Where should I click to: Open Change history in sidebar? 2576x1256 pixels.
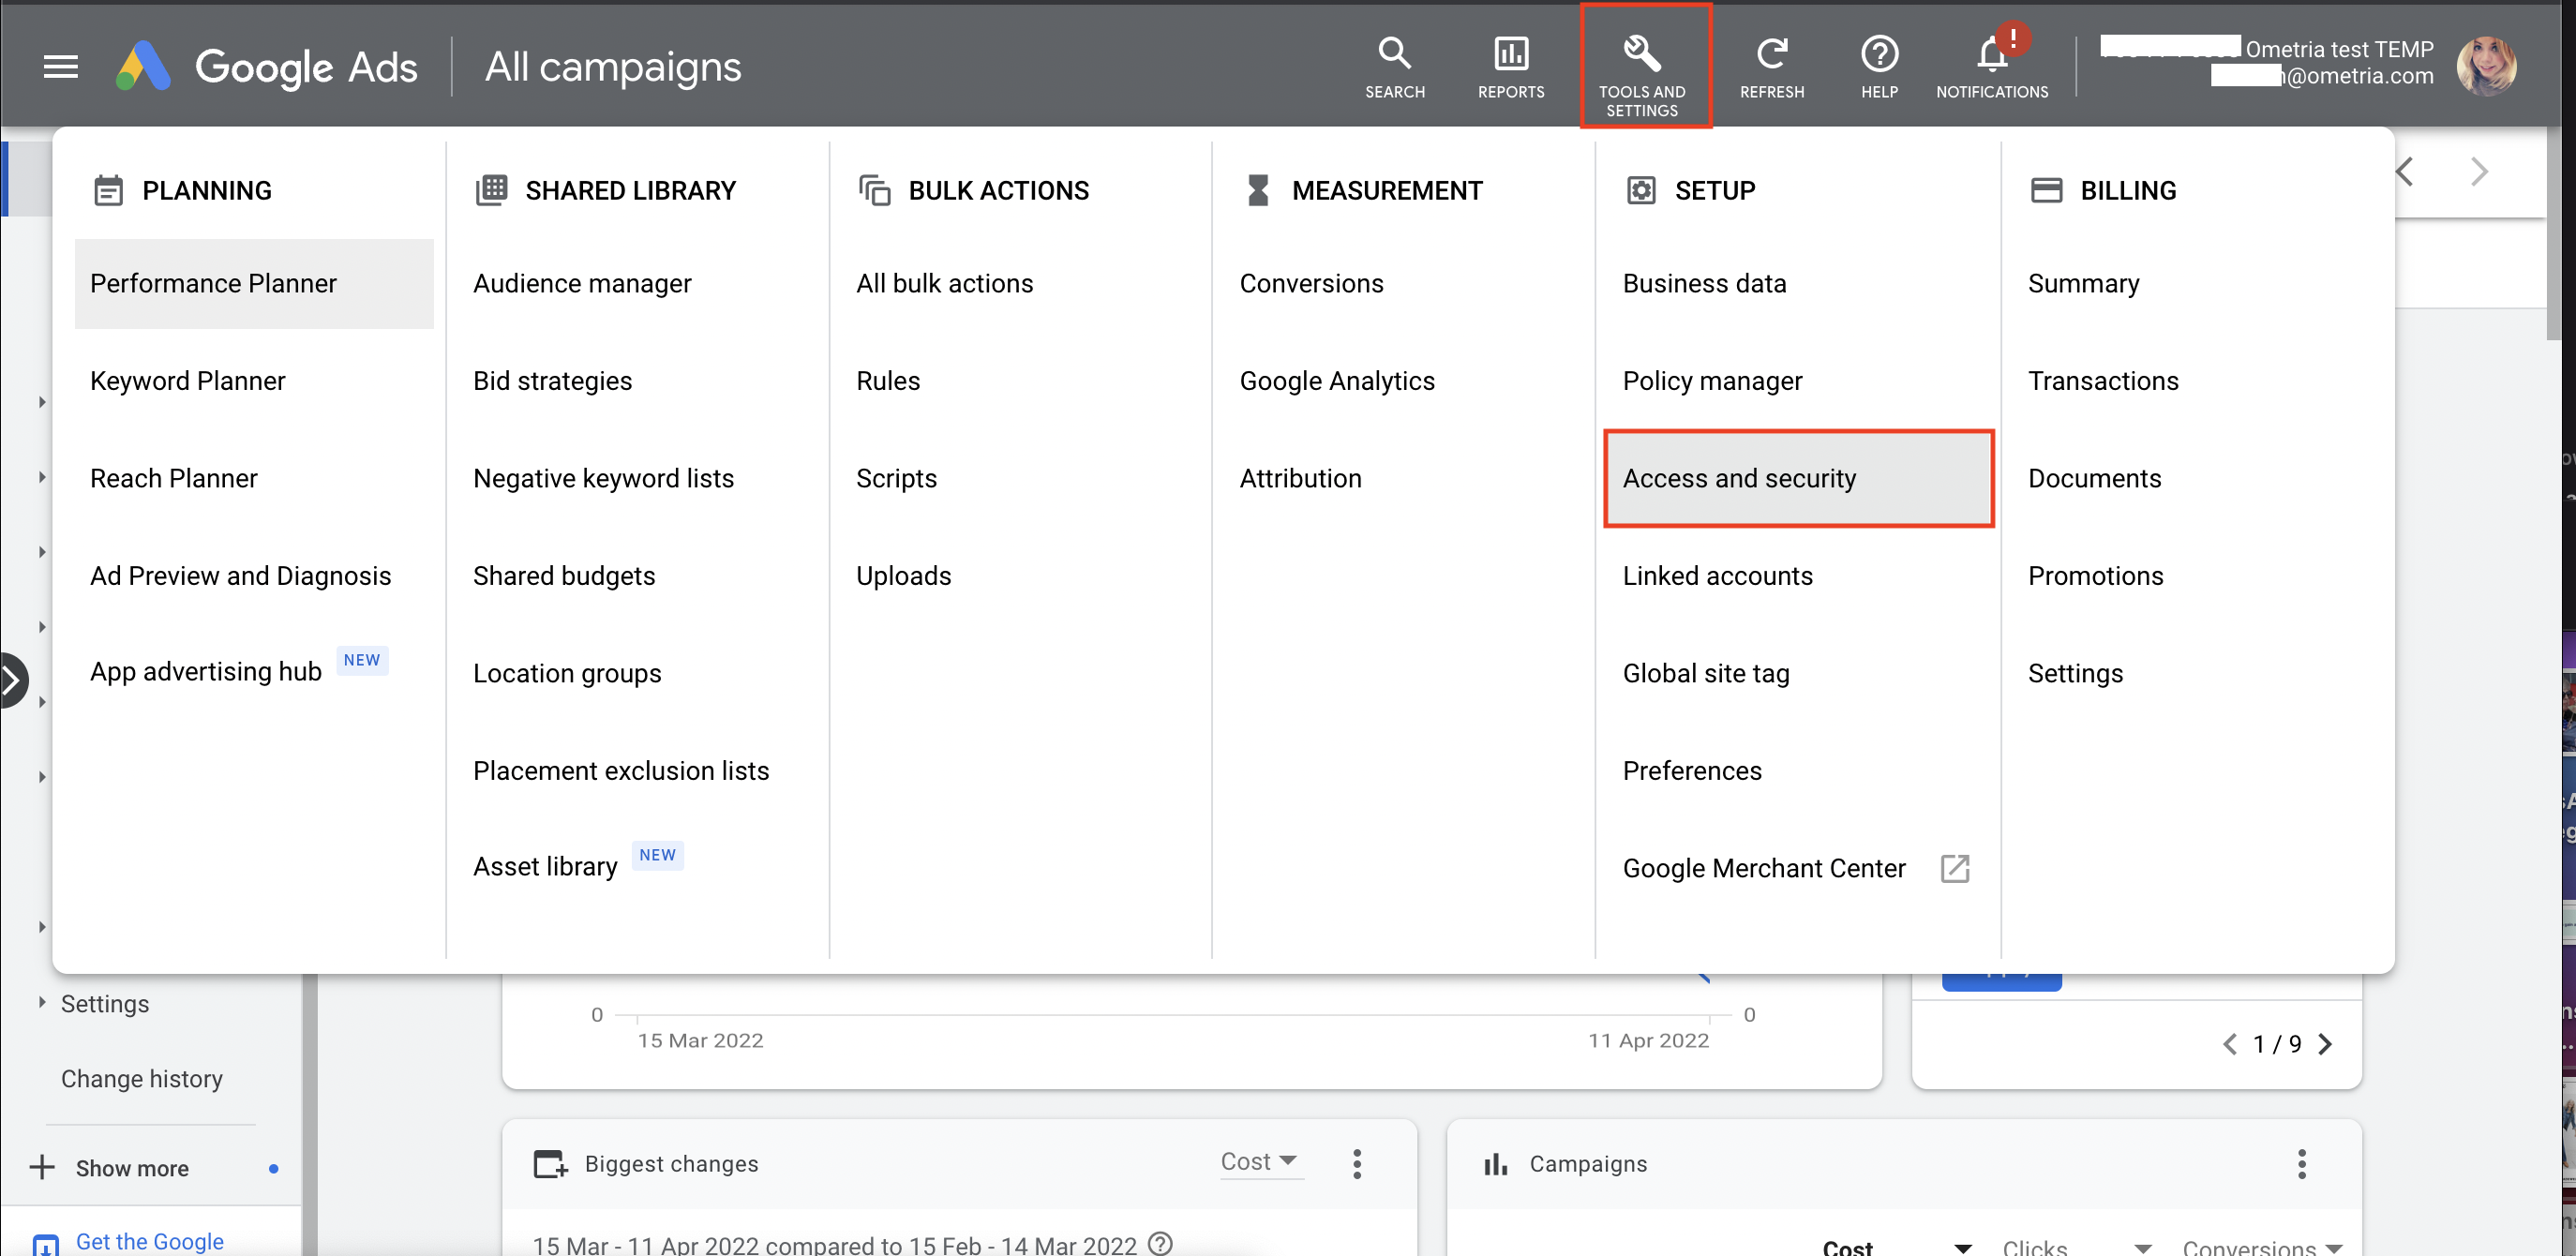[x=142, y=1078]
